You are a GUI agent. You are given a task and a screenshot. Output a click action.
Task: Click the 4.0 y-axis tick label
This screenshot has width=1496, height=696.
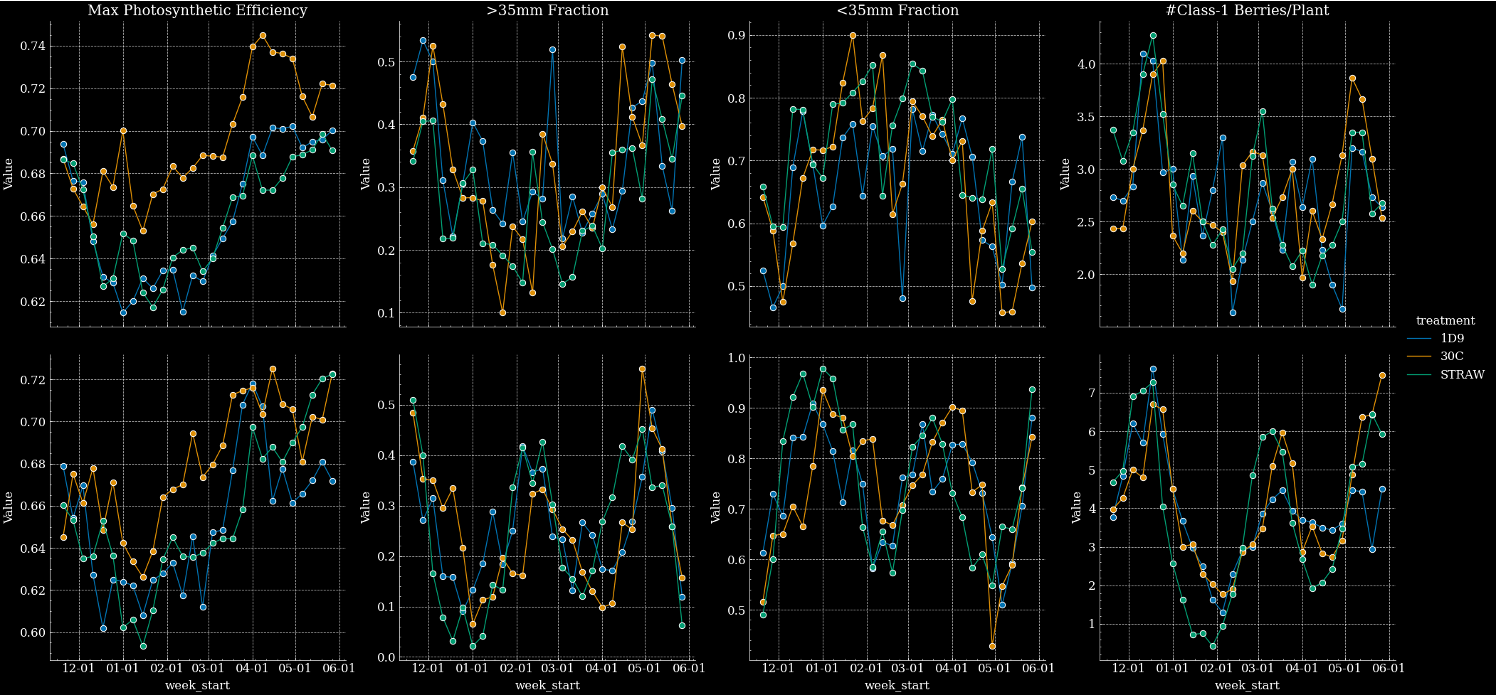(1083, 65)
